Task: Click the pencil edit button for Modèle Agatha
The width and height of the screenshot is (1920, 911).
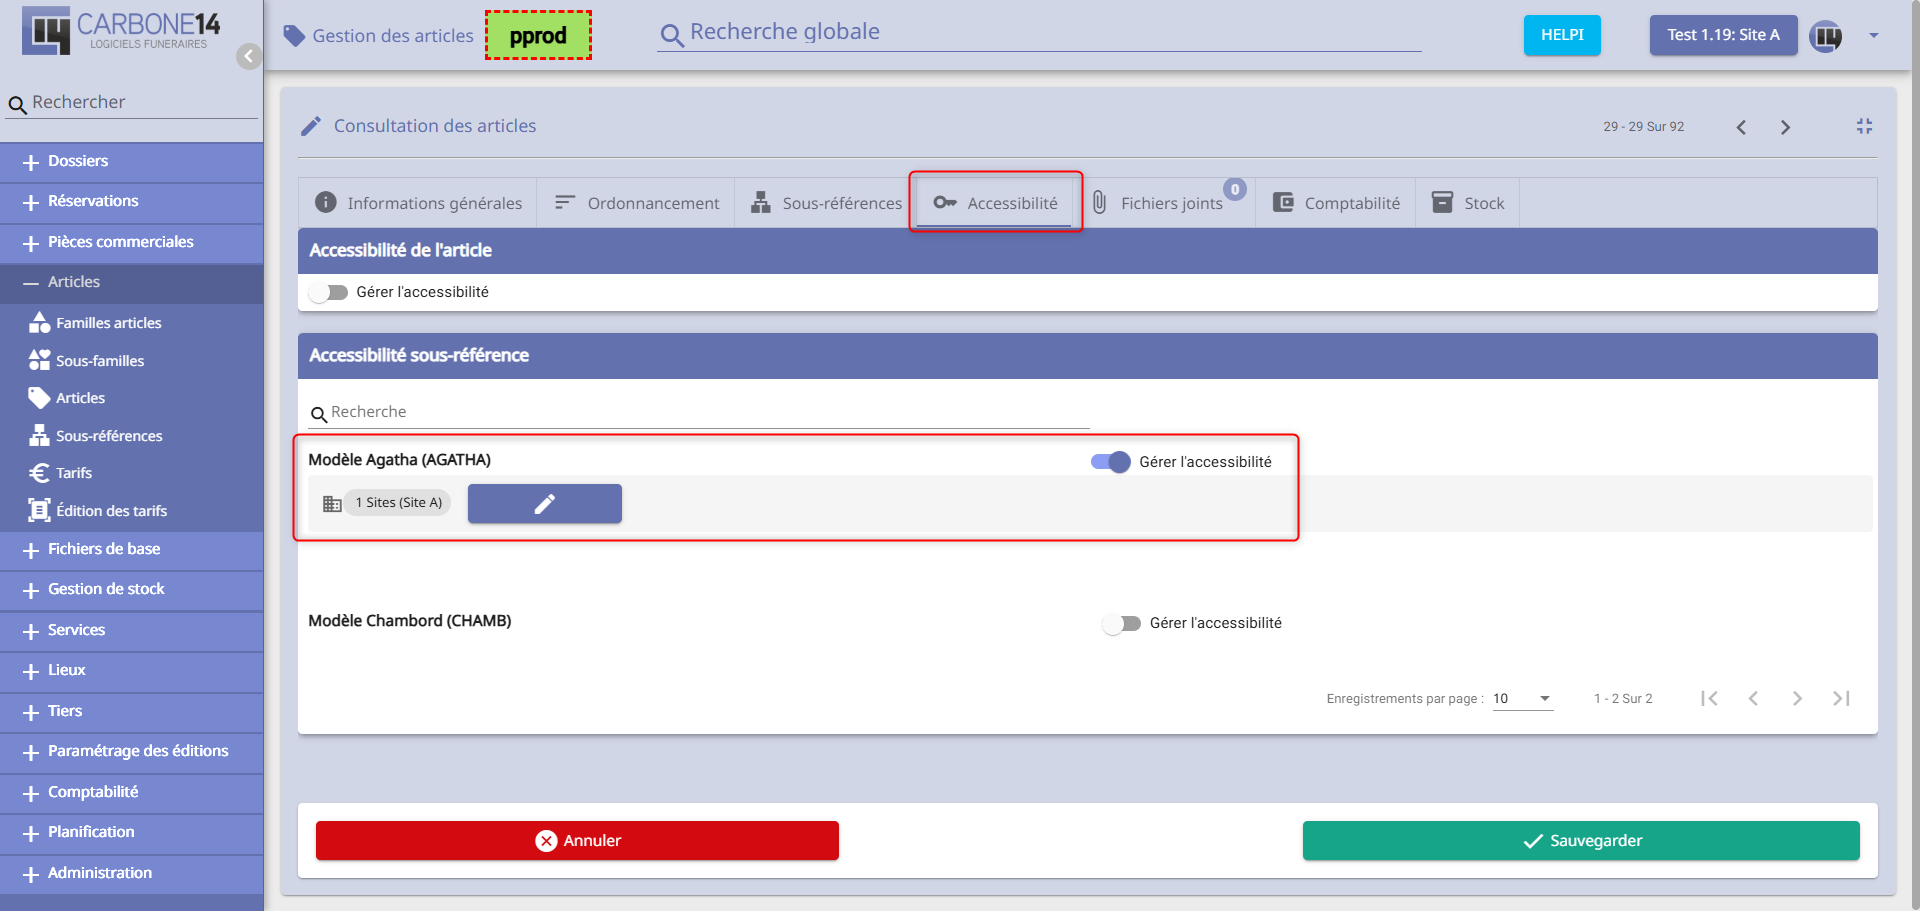Action: [x=544, y=504]
